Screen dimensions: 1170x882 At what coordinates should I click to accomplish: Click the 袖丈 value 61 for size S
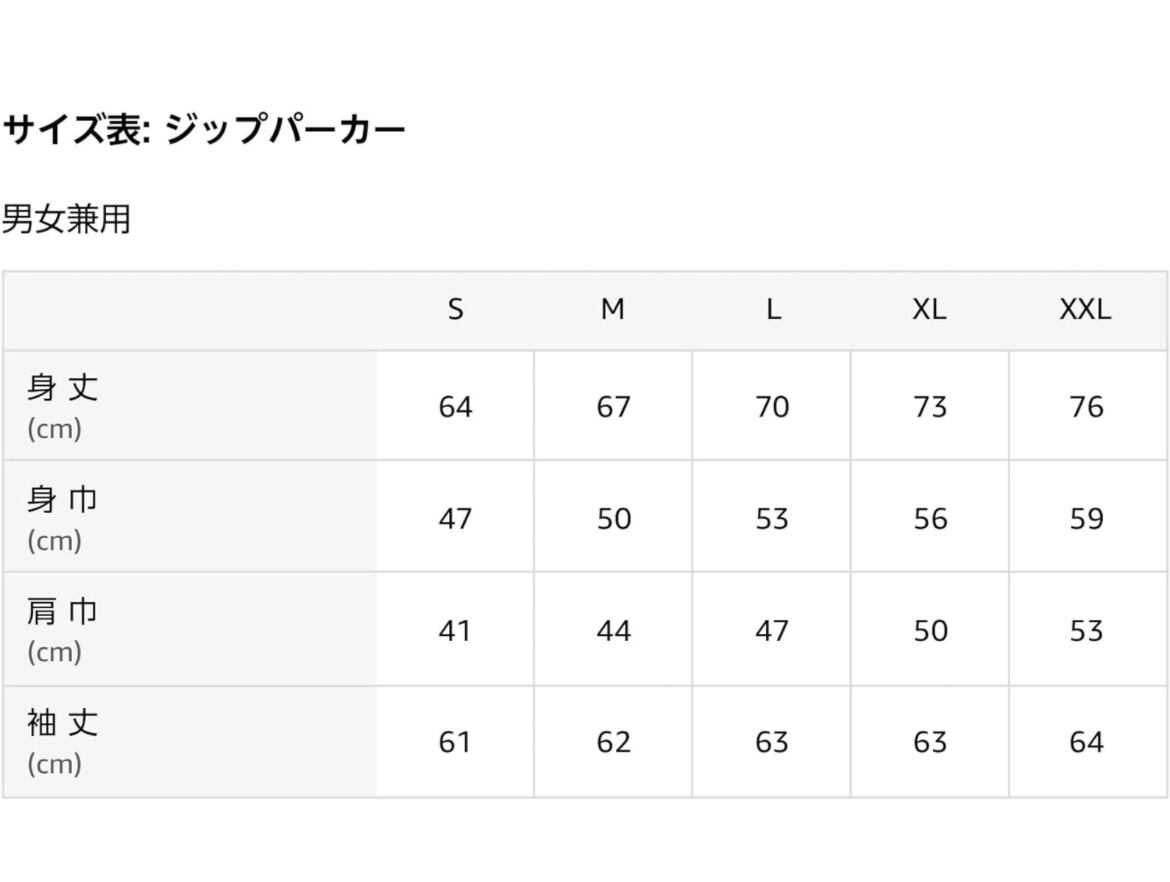[455, 742]
